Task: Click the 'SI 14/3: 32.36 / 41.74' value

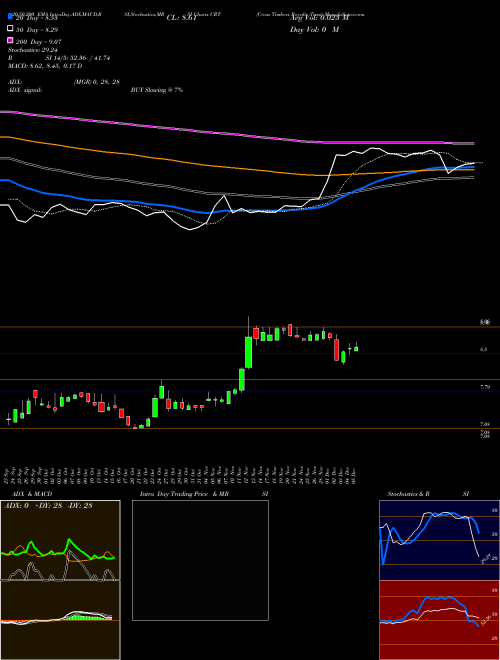Action: click(78, 58)
